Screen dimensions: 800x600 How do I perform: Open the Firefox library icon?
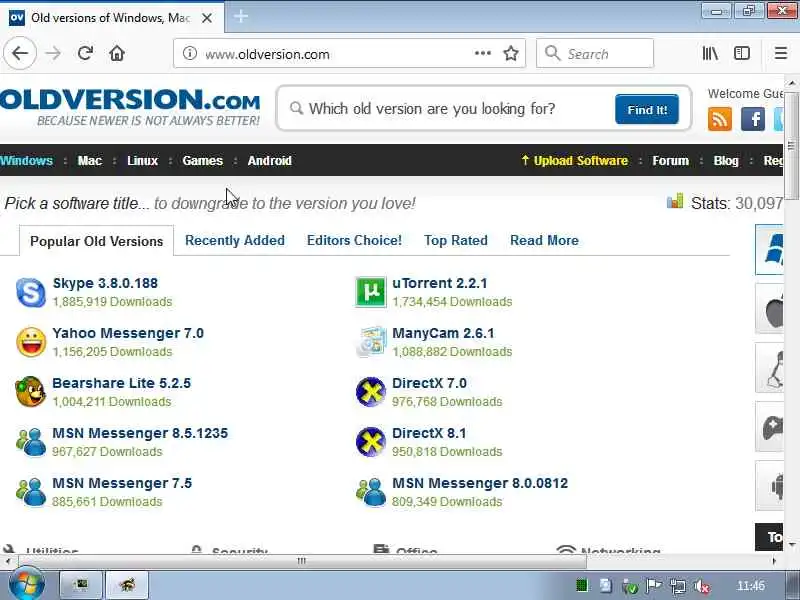coord(710,53)
